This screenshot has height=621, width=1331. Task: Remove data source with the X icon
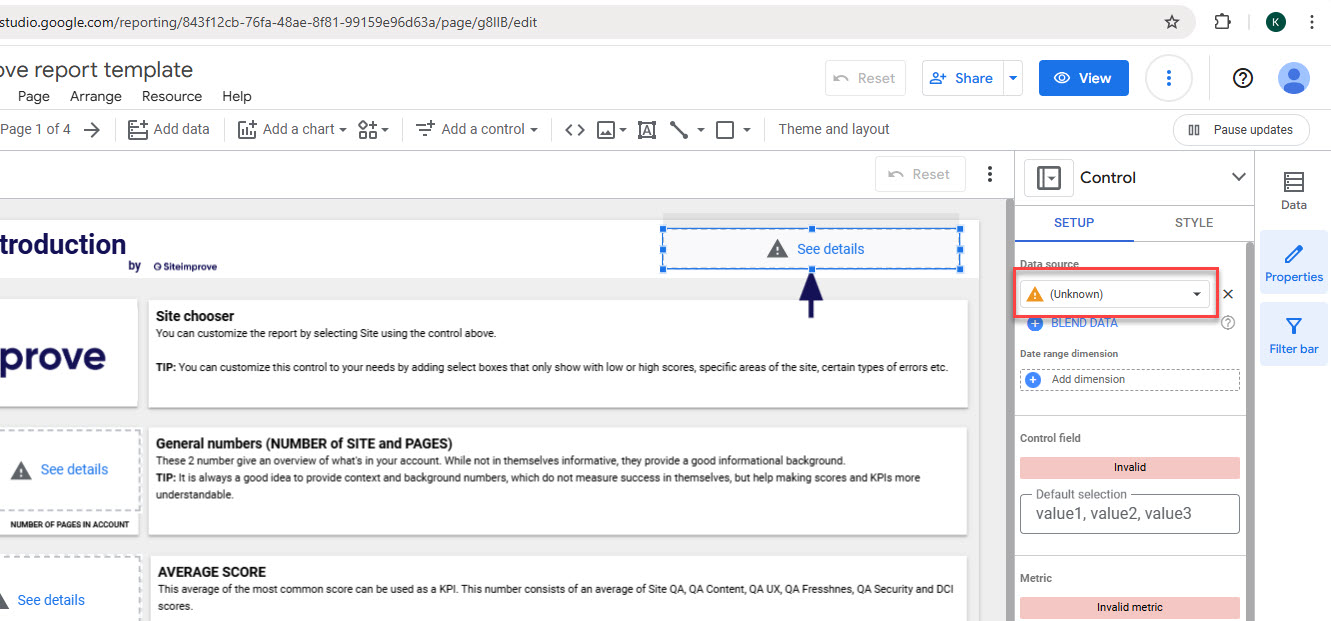tap(1228, 294)
